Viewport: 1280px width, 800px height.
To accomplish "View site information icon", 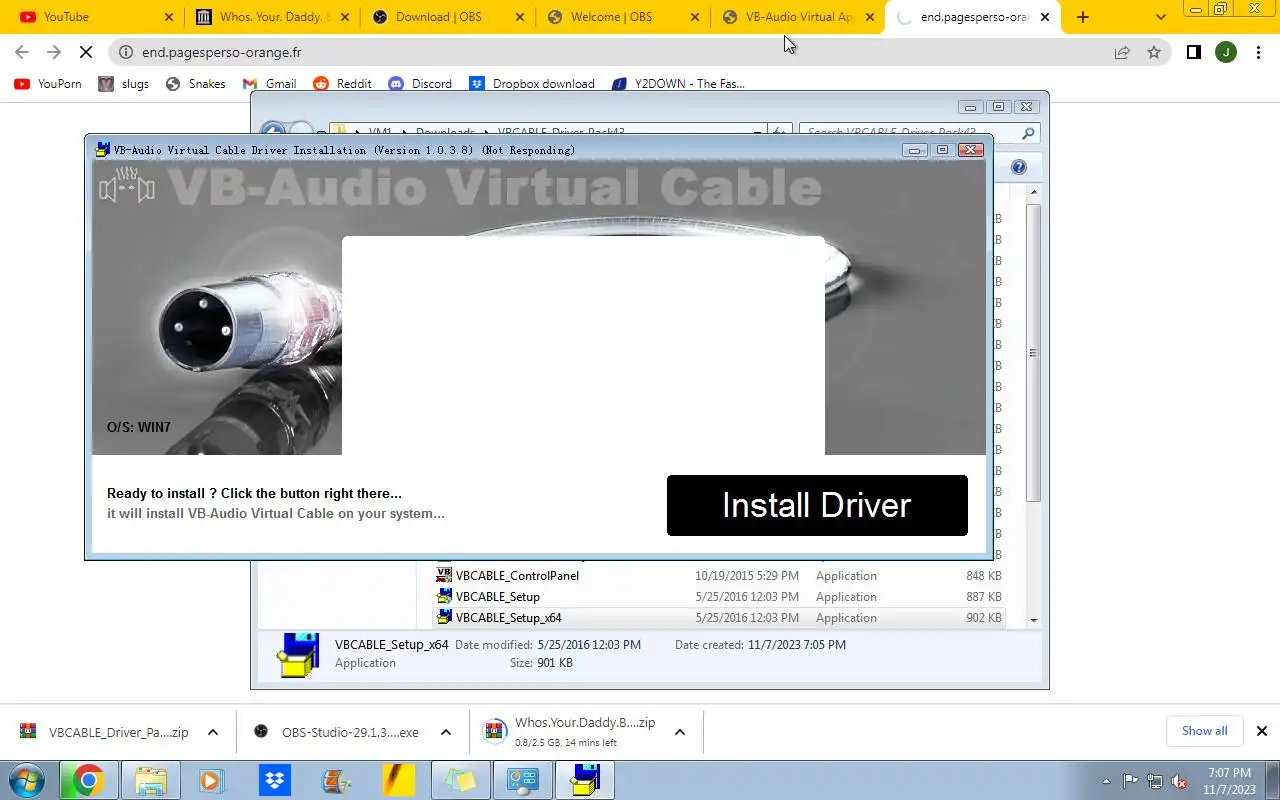I will (125, 52).
